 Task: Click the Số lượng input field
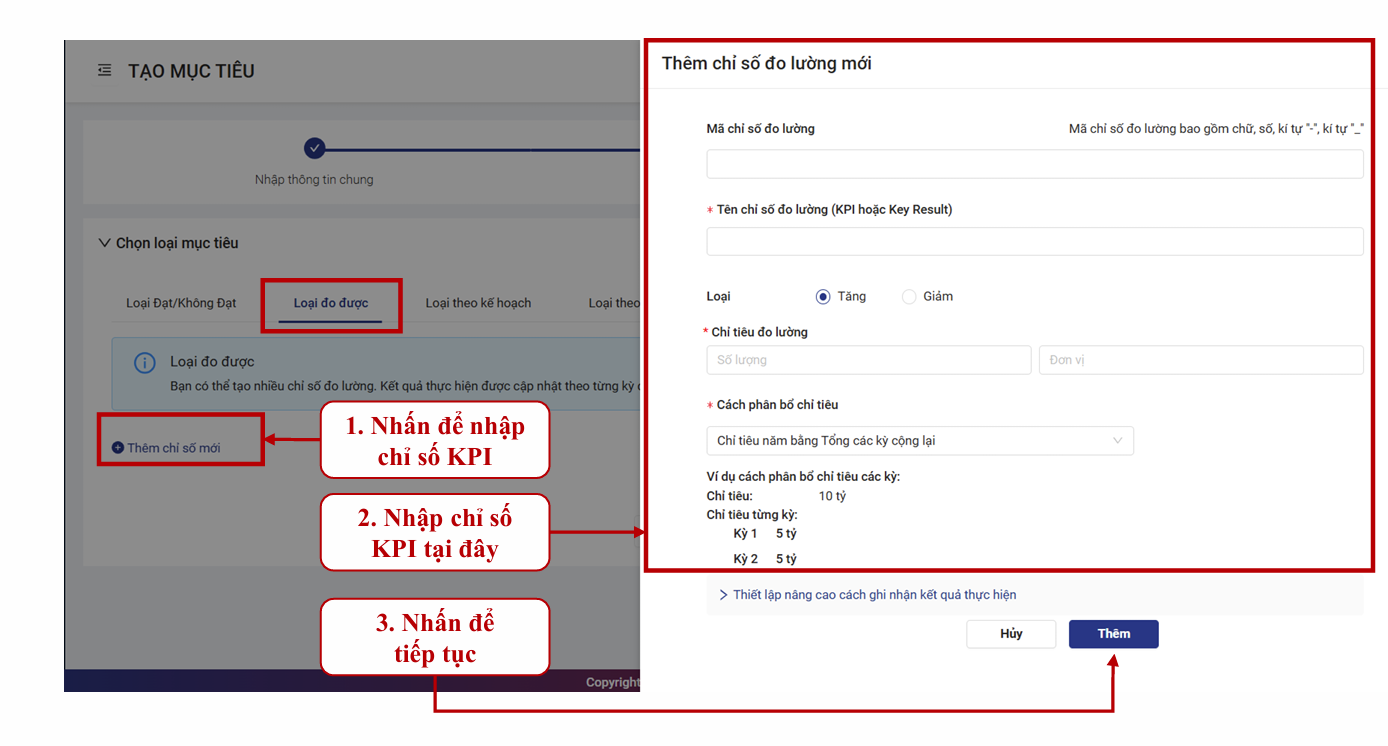click(868, 360)
